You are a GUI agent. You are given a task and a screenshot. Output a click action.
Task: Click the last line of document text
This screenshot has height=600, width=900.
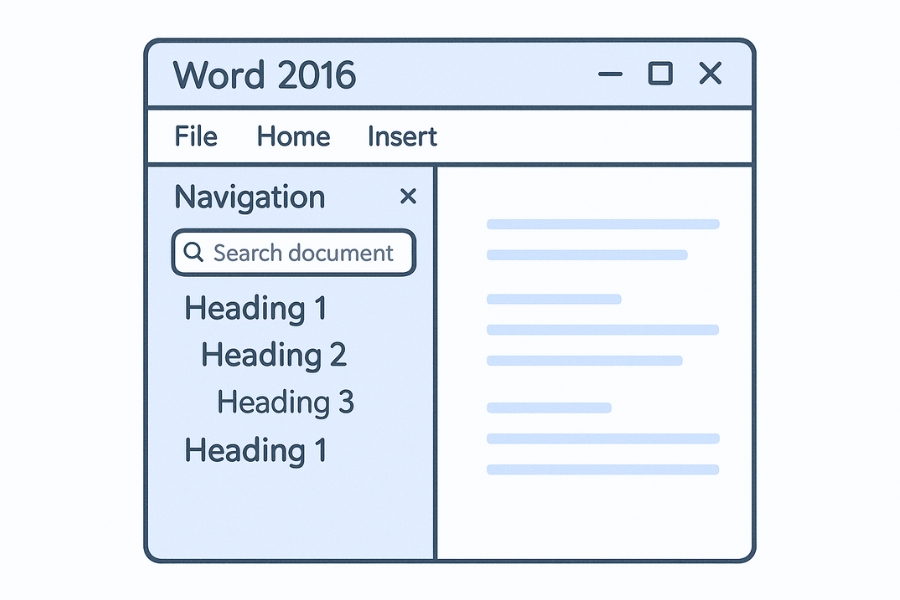(x=603, y=468)
